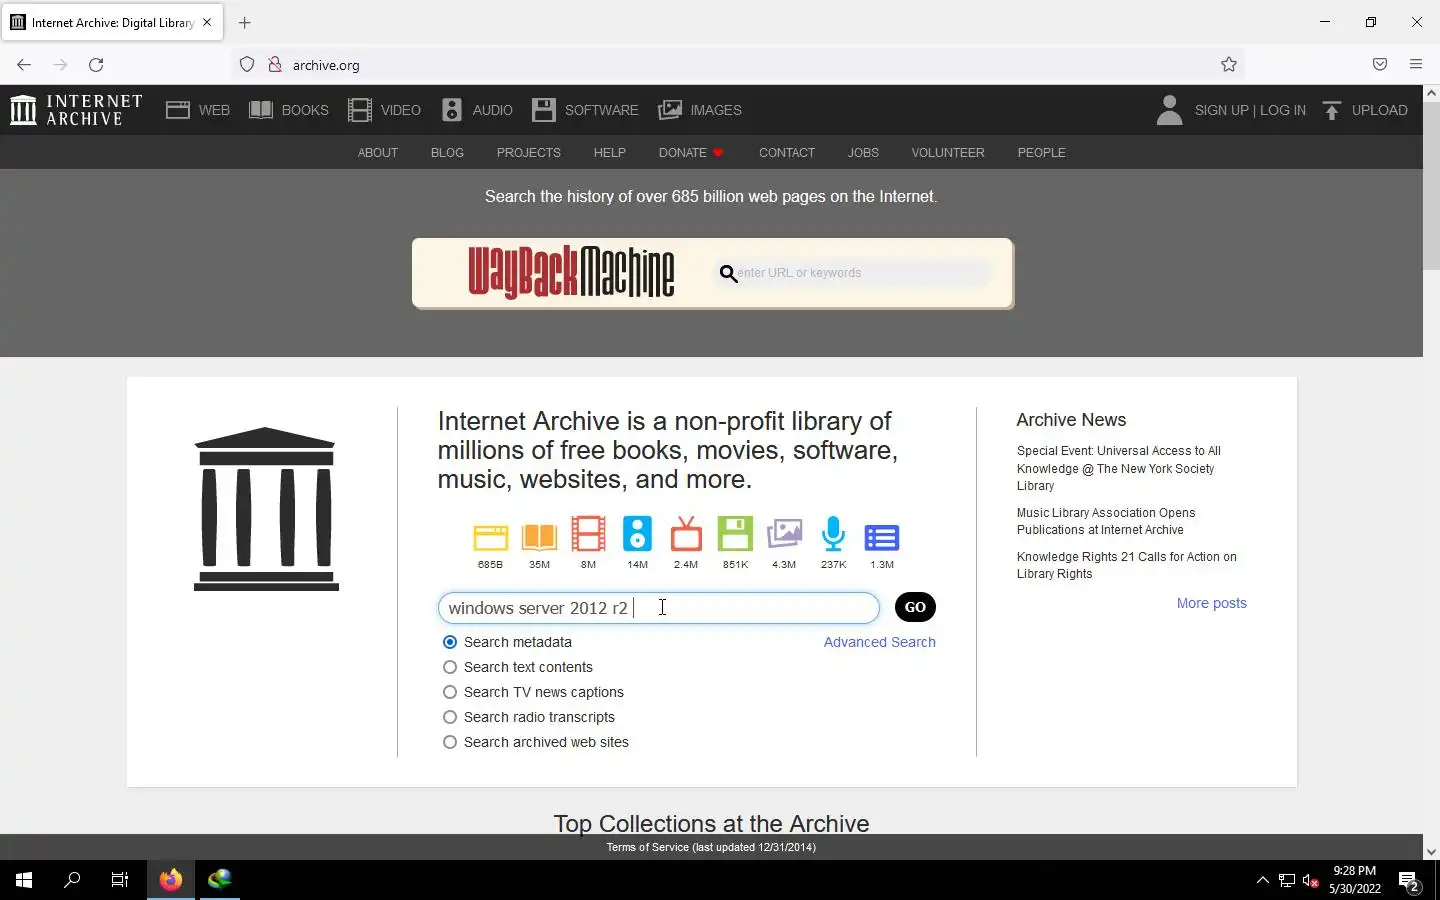Click the GO search button

pos(915,607)
